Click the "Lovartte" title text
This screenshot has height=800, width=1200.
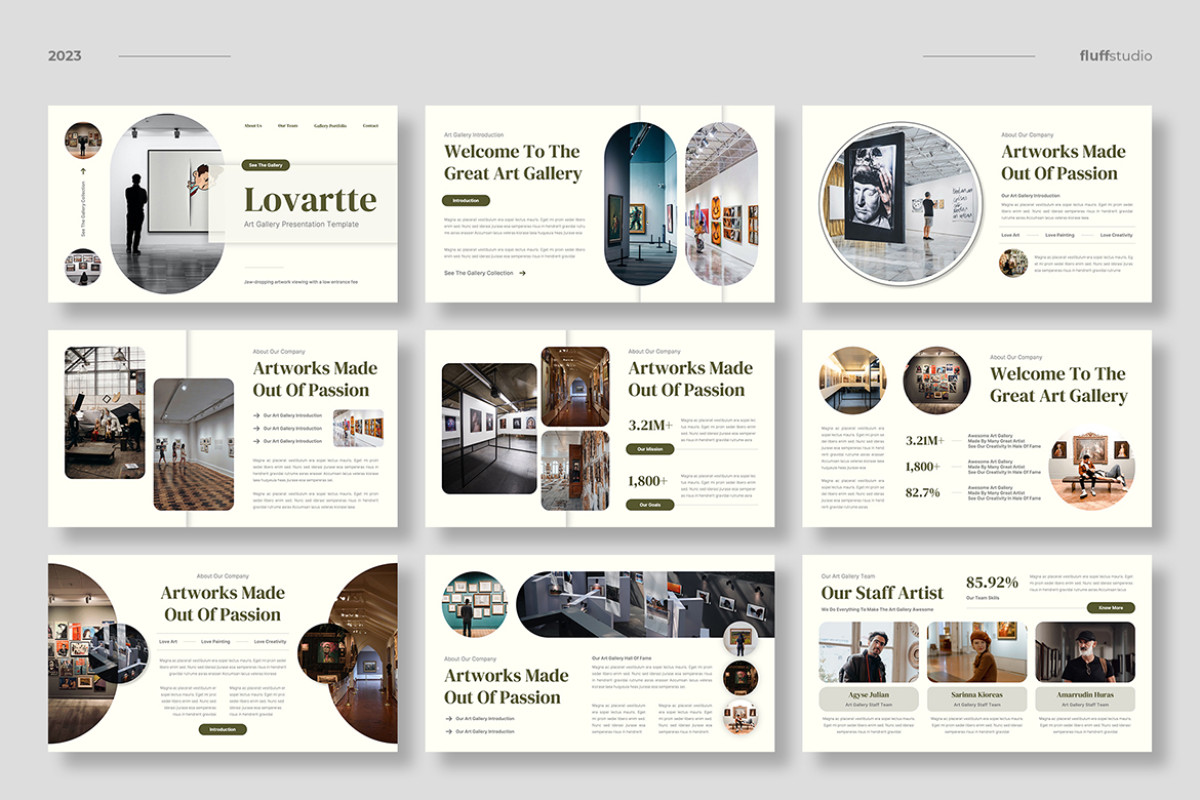(x=310, y=198)
